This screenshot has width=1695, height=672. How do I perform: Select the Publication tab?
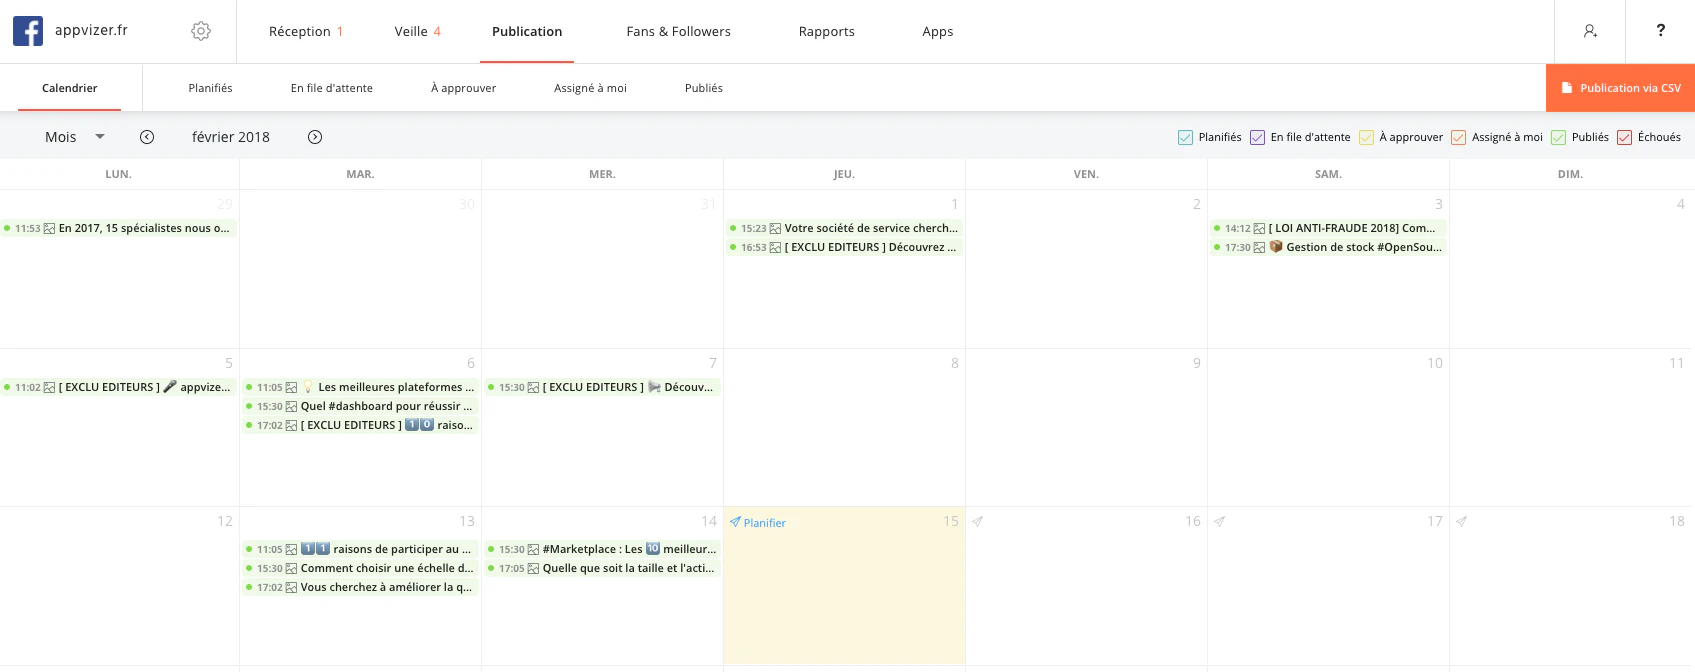pos(527,31)
